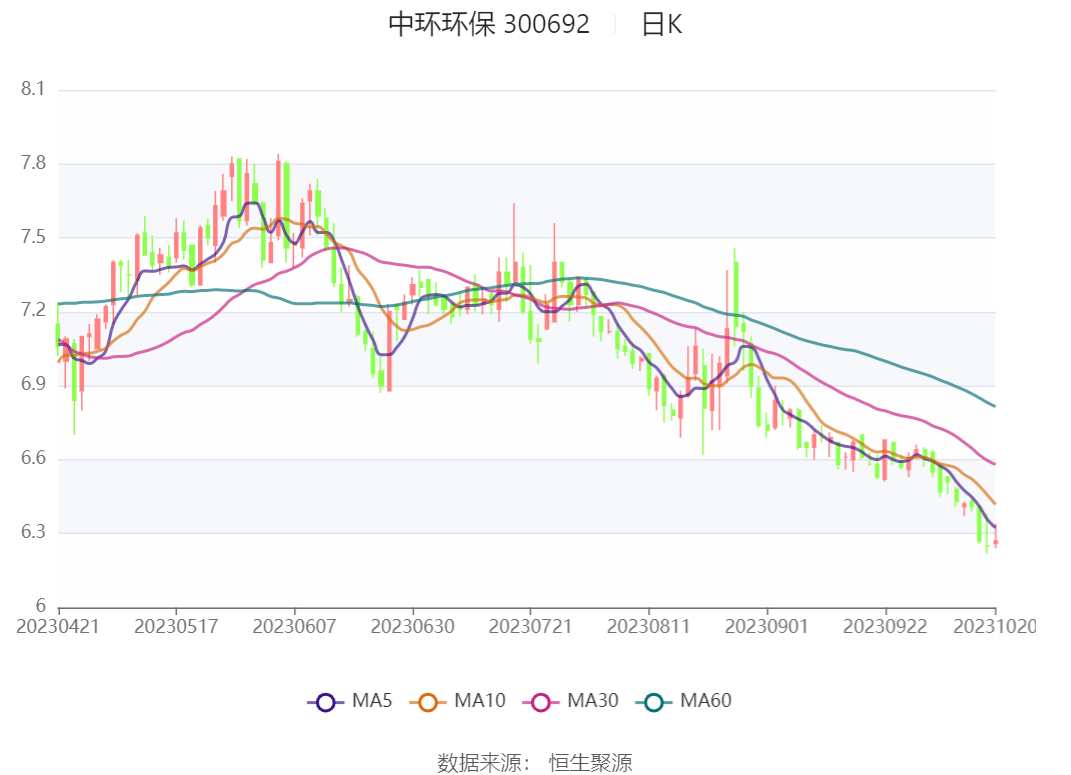Click the 6.3 y-axis price value
Screen dimensions: 1071x775
pos(33,532)
